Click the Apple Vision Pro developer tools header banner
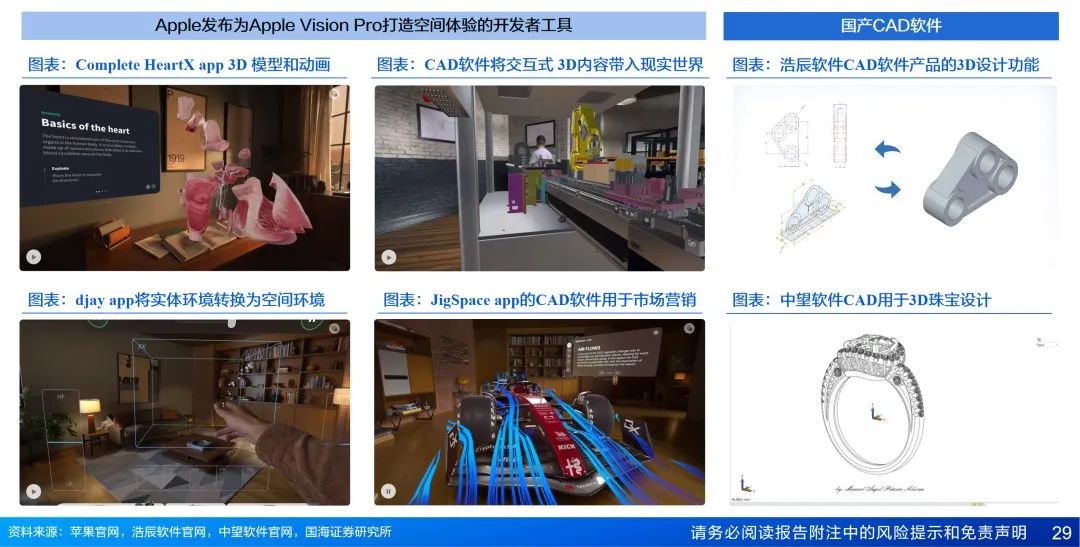 364,26
